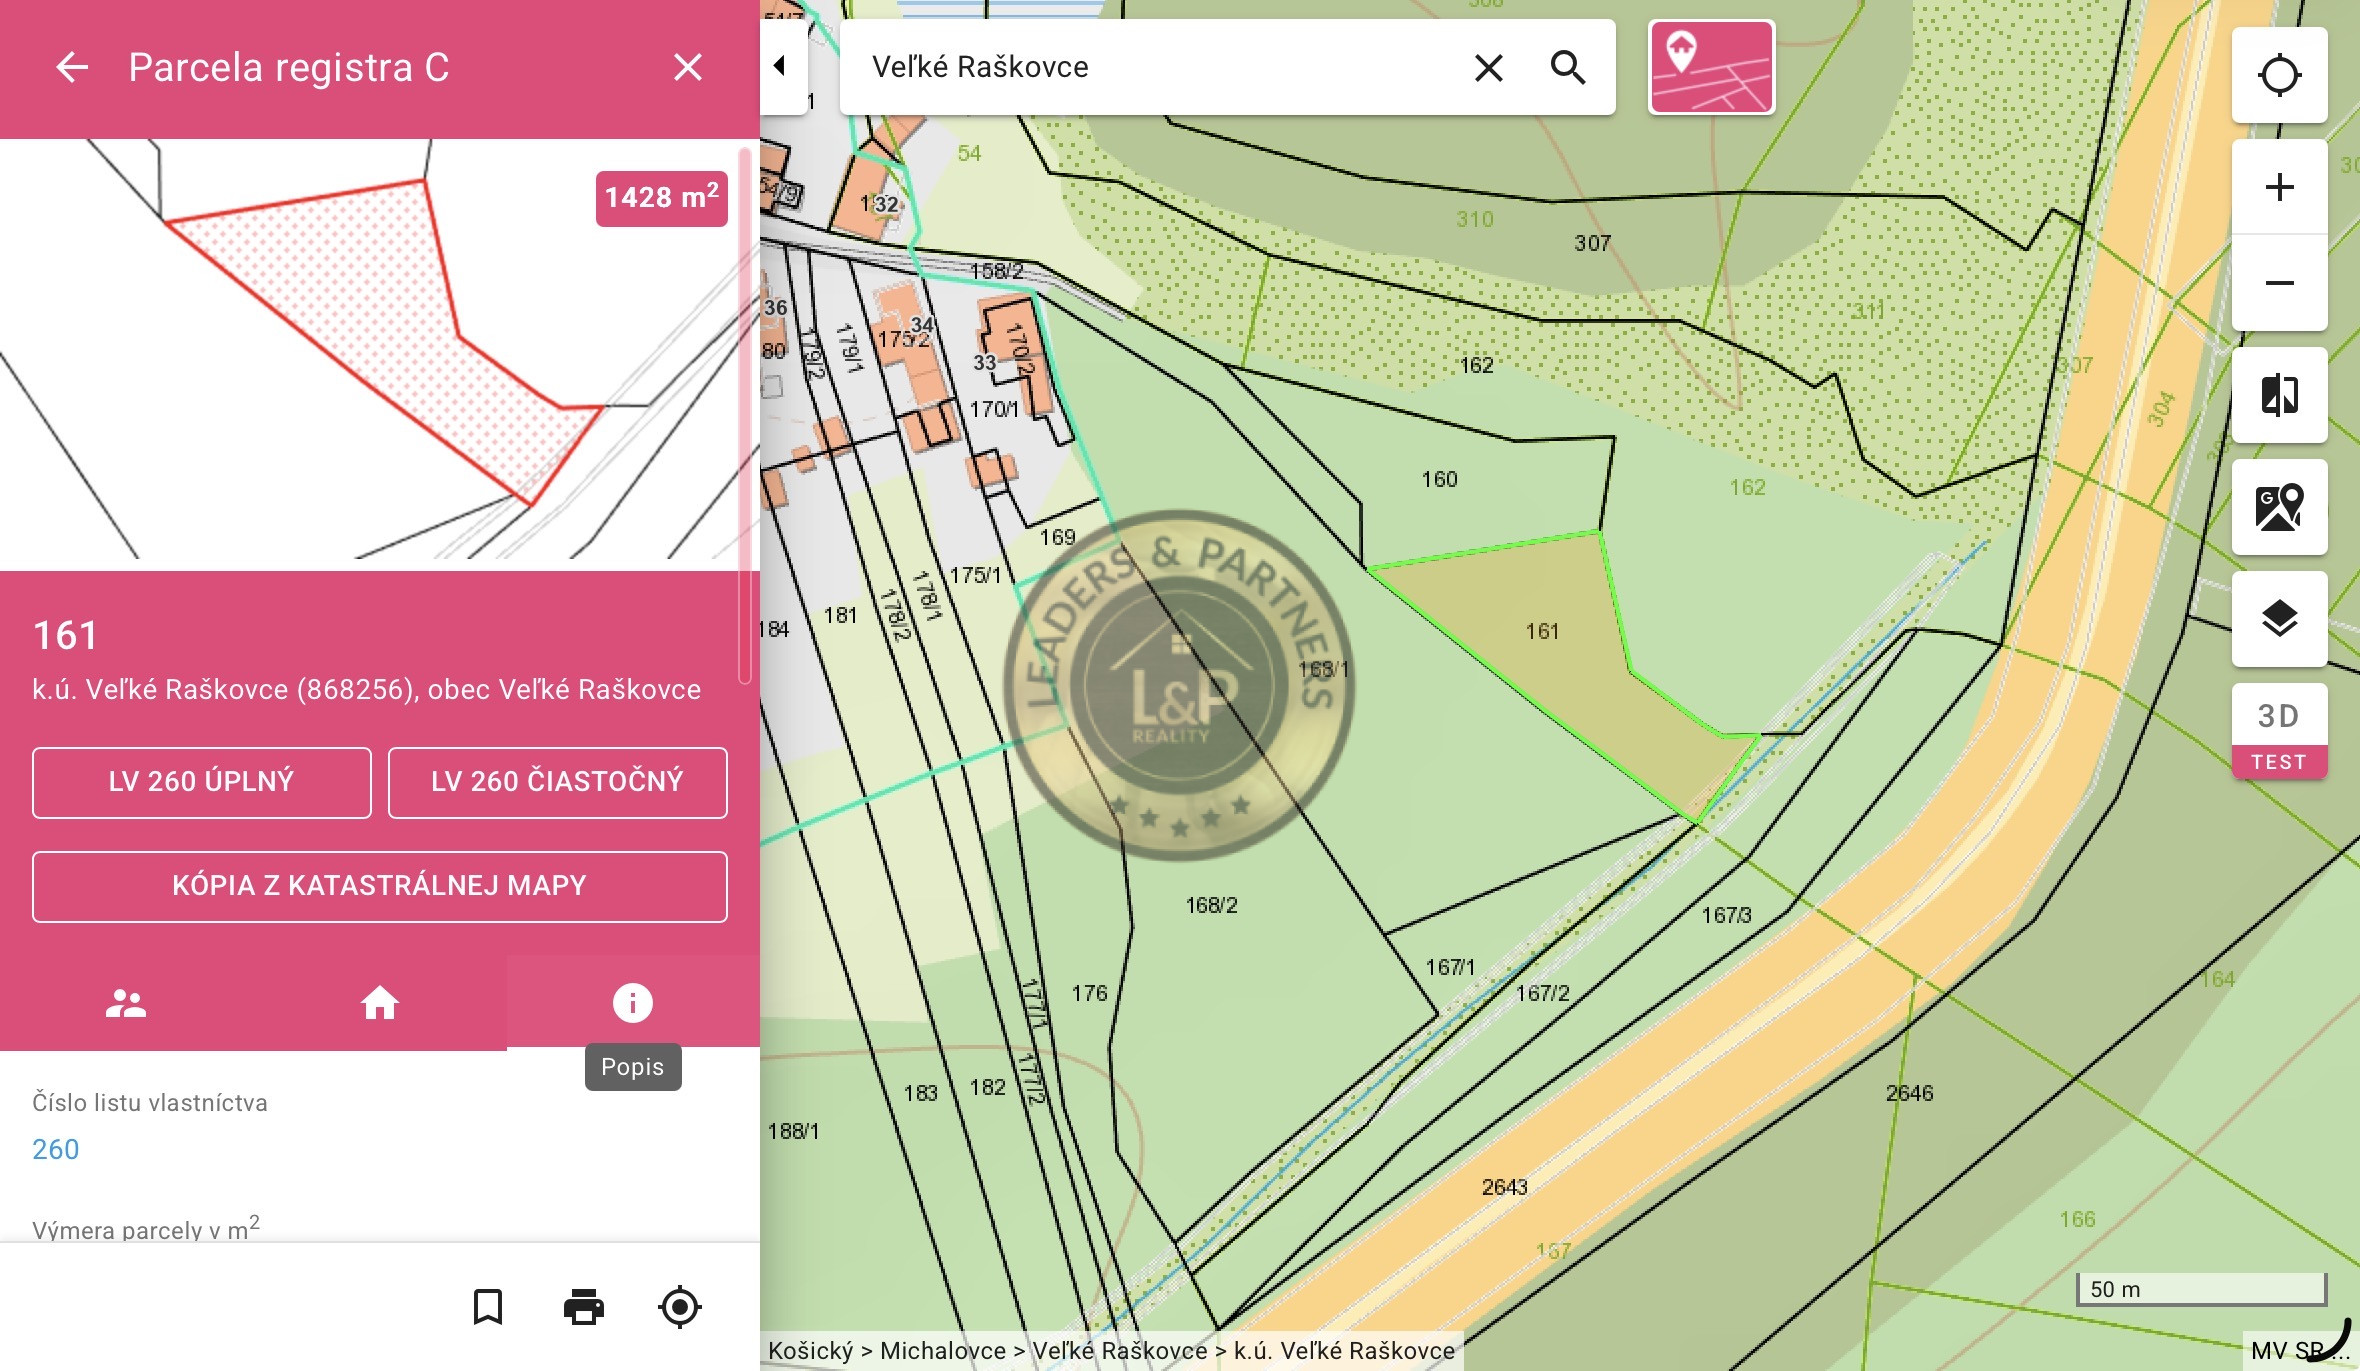Viewport: 2360px width, 1371px height.
Task: Collapse the side panel with arrow
Action: (x=782, y=66)
